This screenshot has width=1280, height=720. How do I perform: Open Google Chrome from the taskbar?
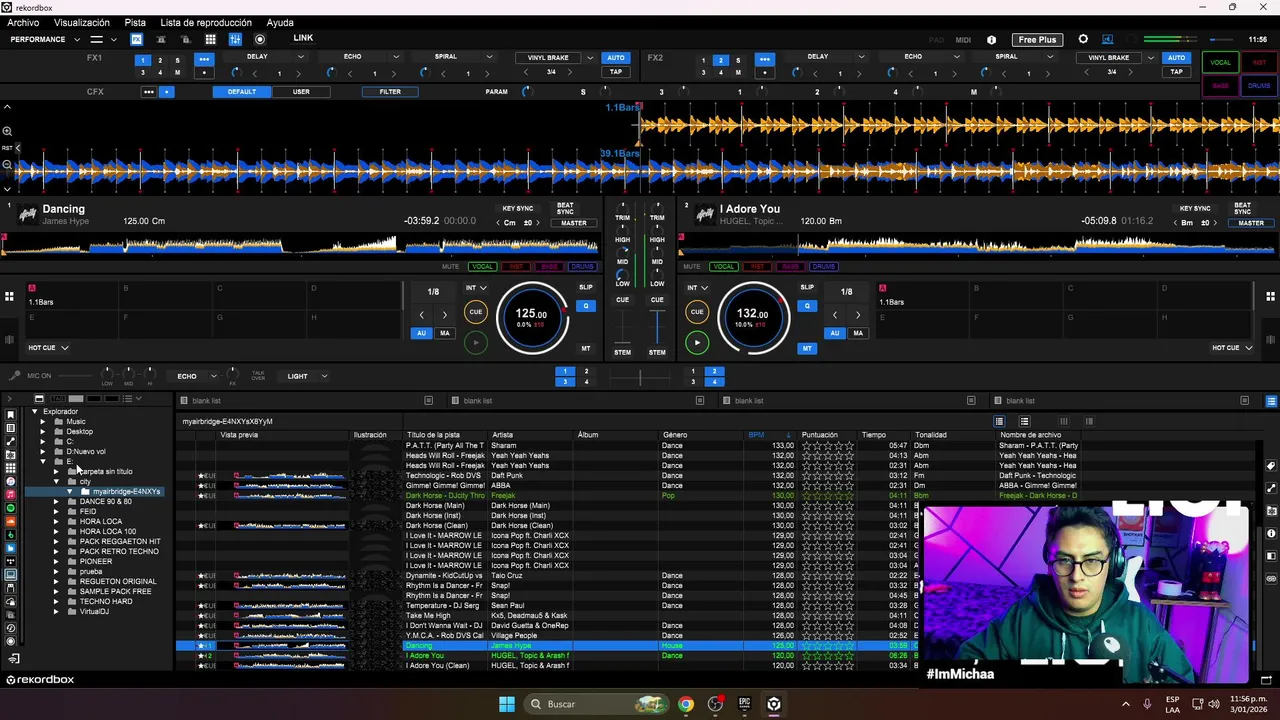(x=685, y=704)
